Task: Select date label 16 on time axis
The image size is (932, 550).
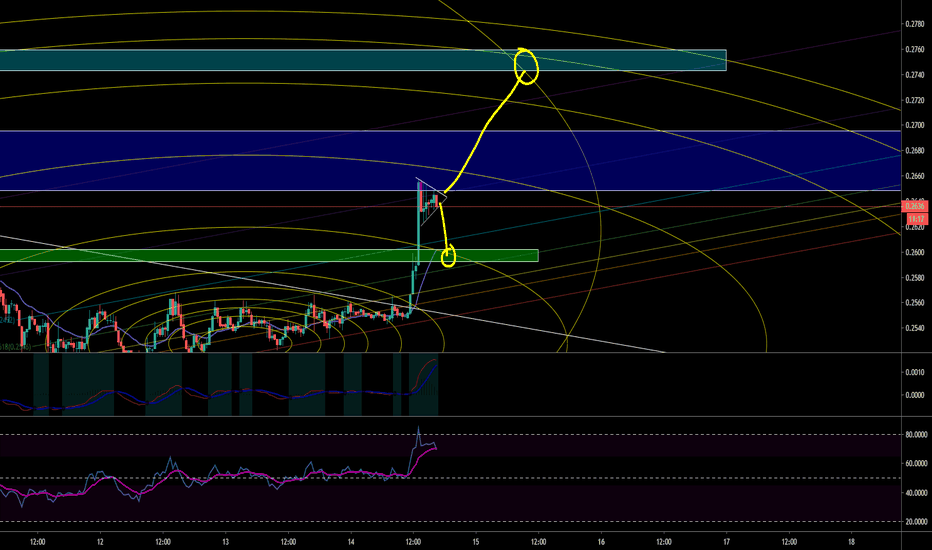Action: [602, 542]
